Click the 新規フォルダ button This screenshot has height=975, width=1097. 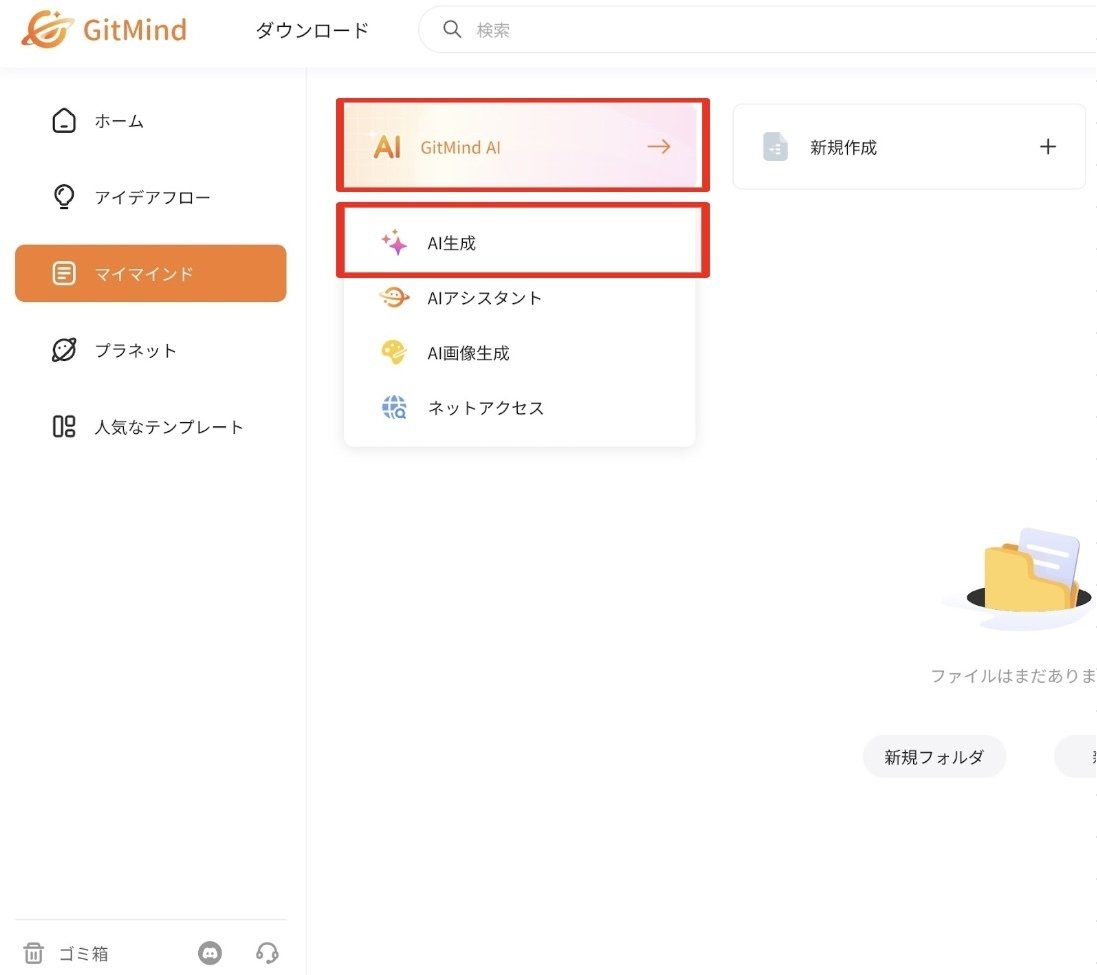click(x=934, y=757)
